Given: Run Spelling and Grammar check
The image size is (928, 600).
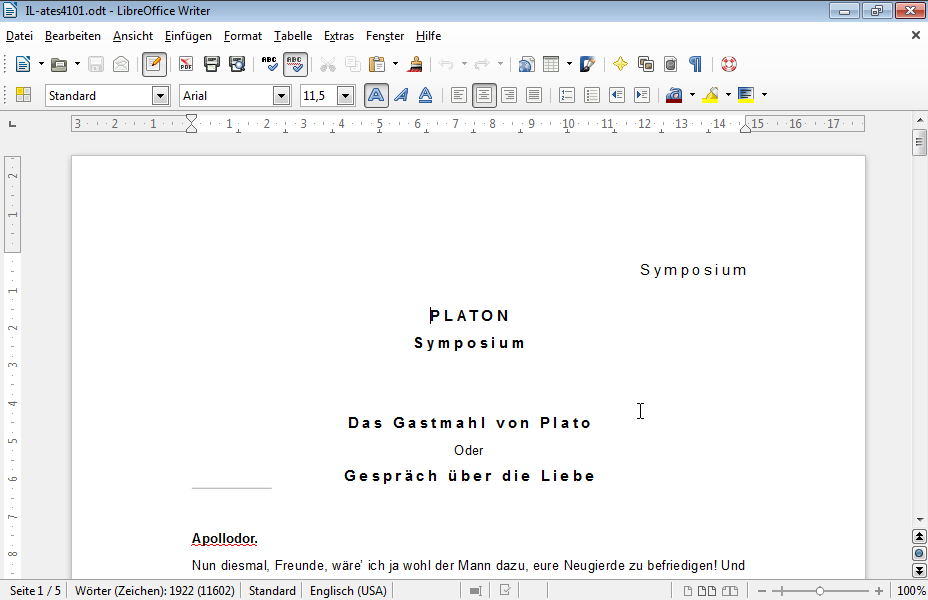Looking at the screenshot, I should point(269,64).
